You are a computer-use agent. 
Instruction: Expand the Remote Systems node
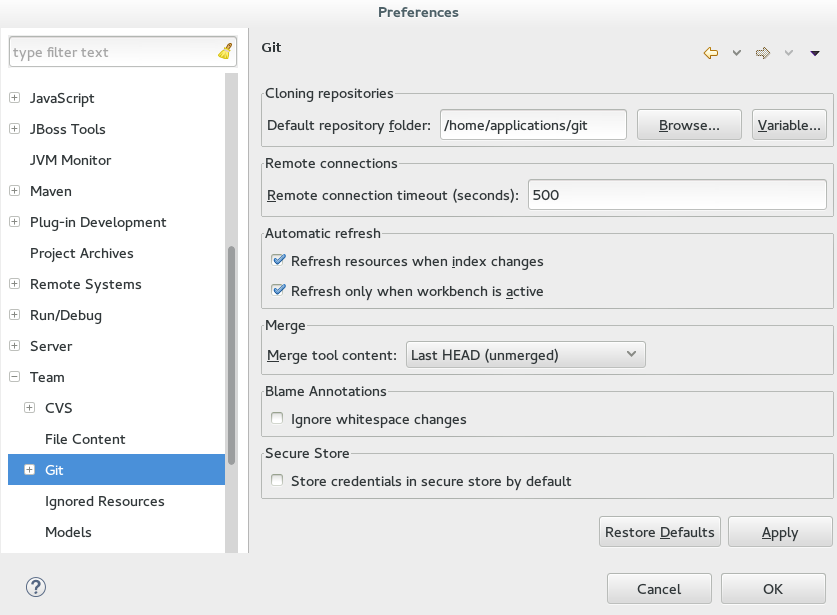coord(15,283)
